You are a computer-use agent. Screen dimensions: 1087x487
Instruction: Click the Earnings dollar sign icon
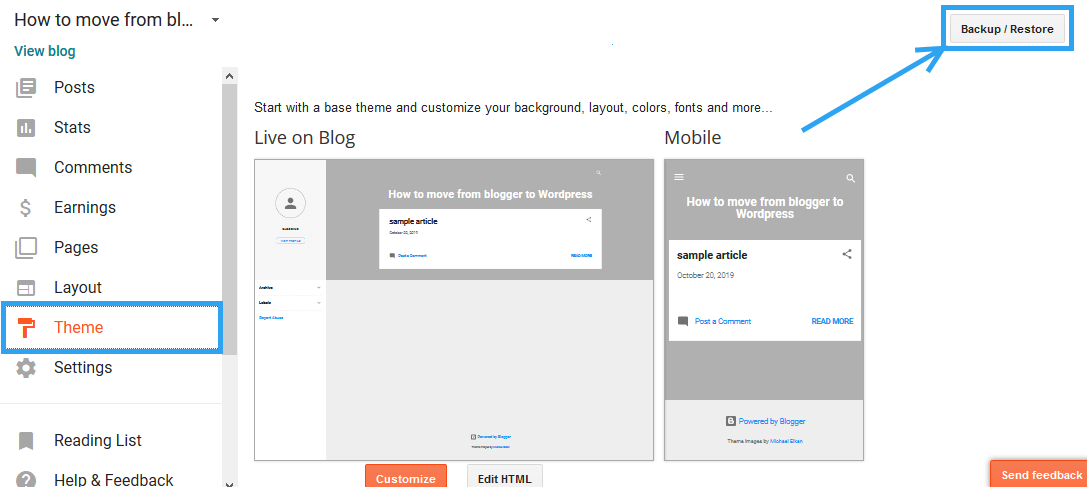point(26,207)
